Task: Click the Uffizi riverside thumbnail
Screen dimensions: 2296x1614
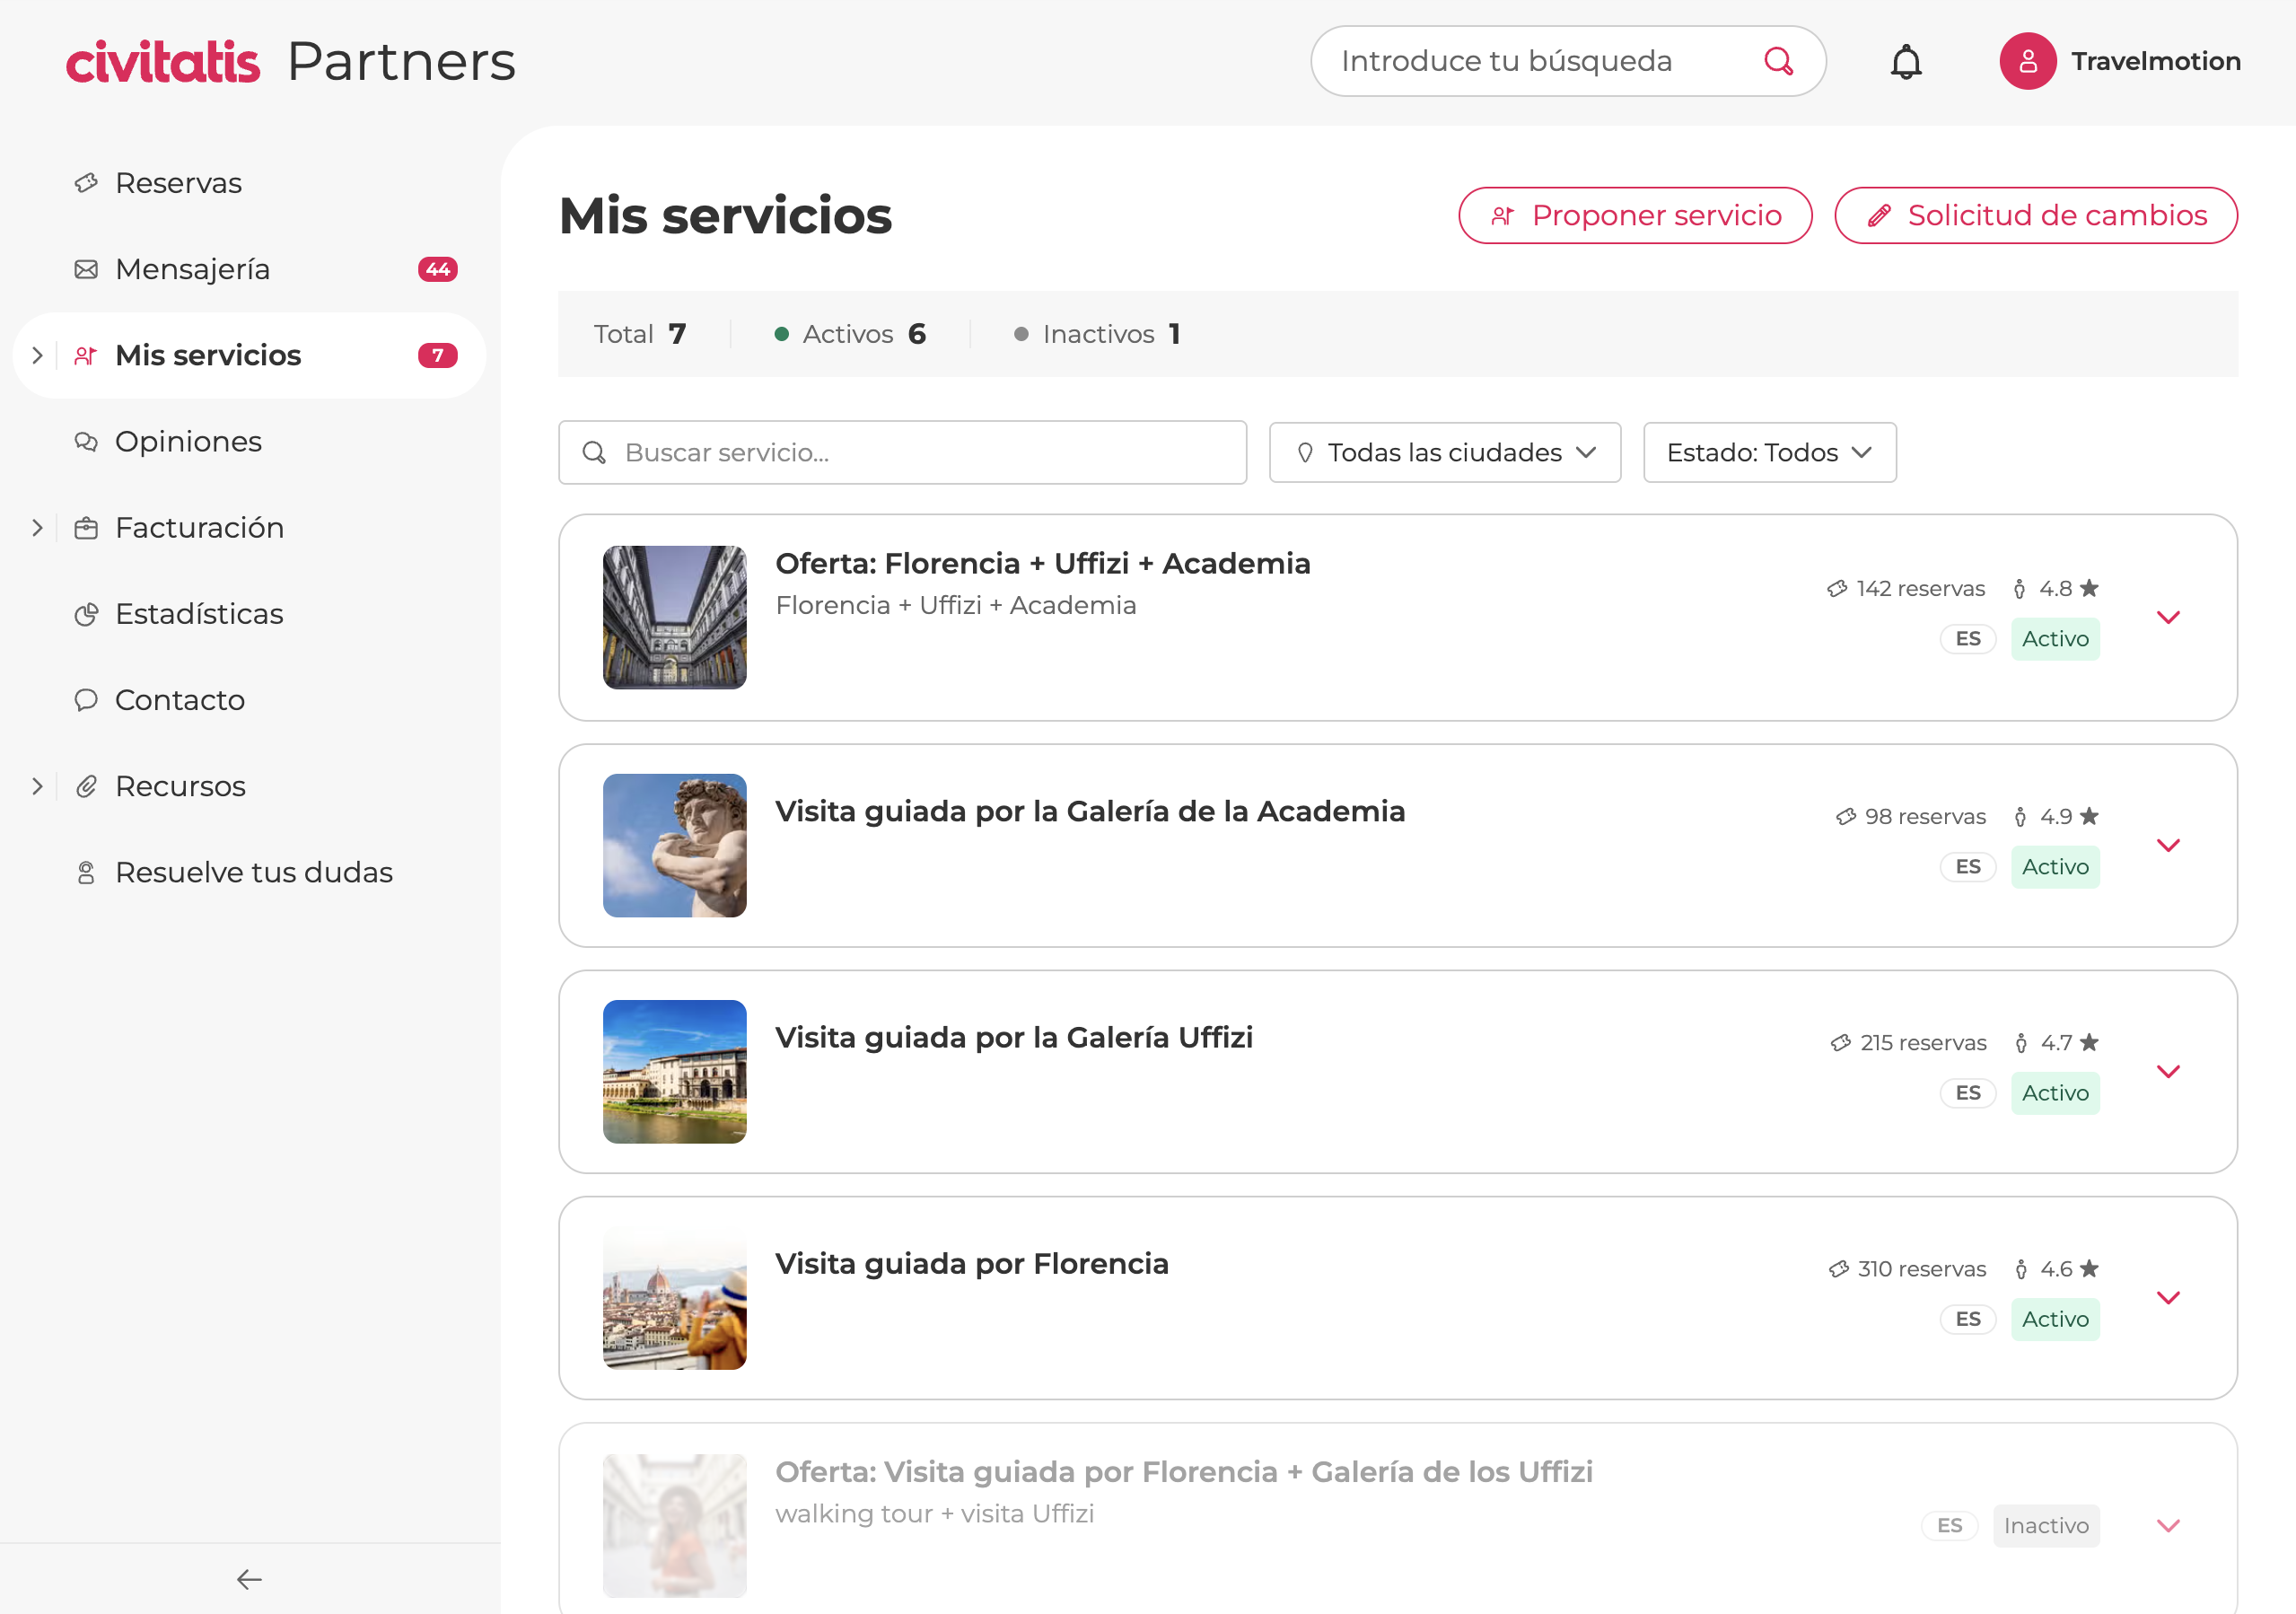Action: (675, 1071)
